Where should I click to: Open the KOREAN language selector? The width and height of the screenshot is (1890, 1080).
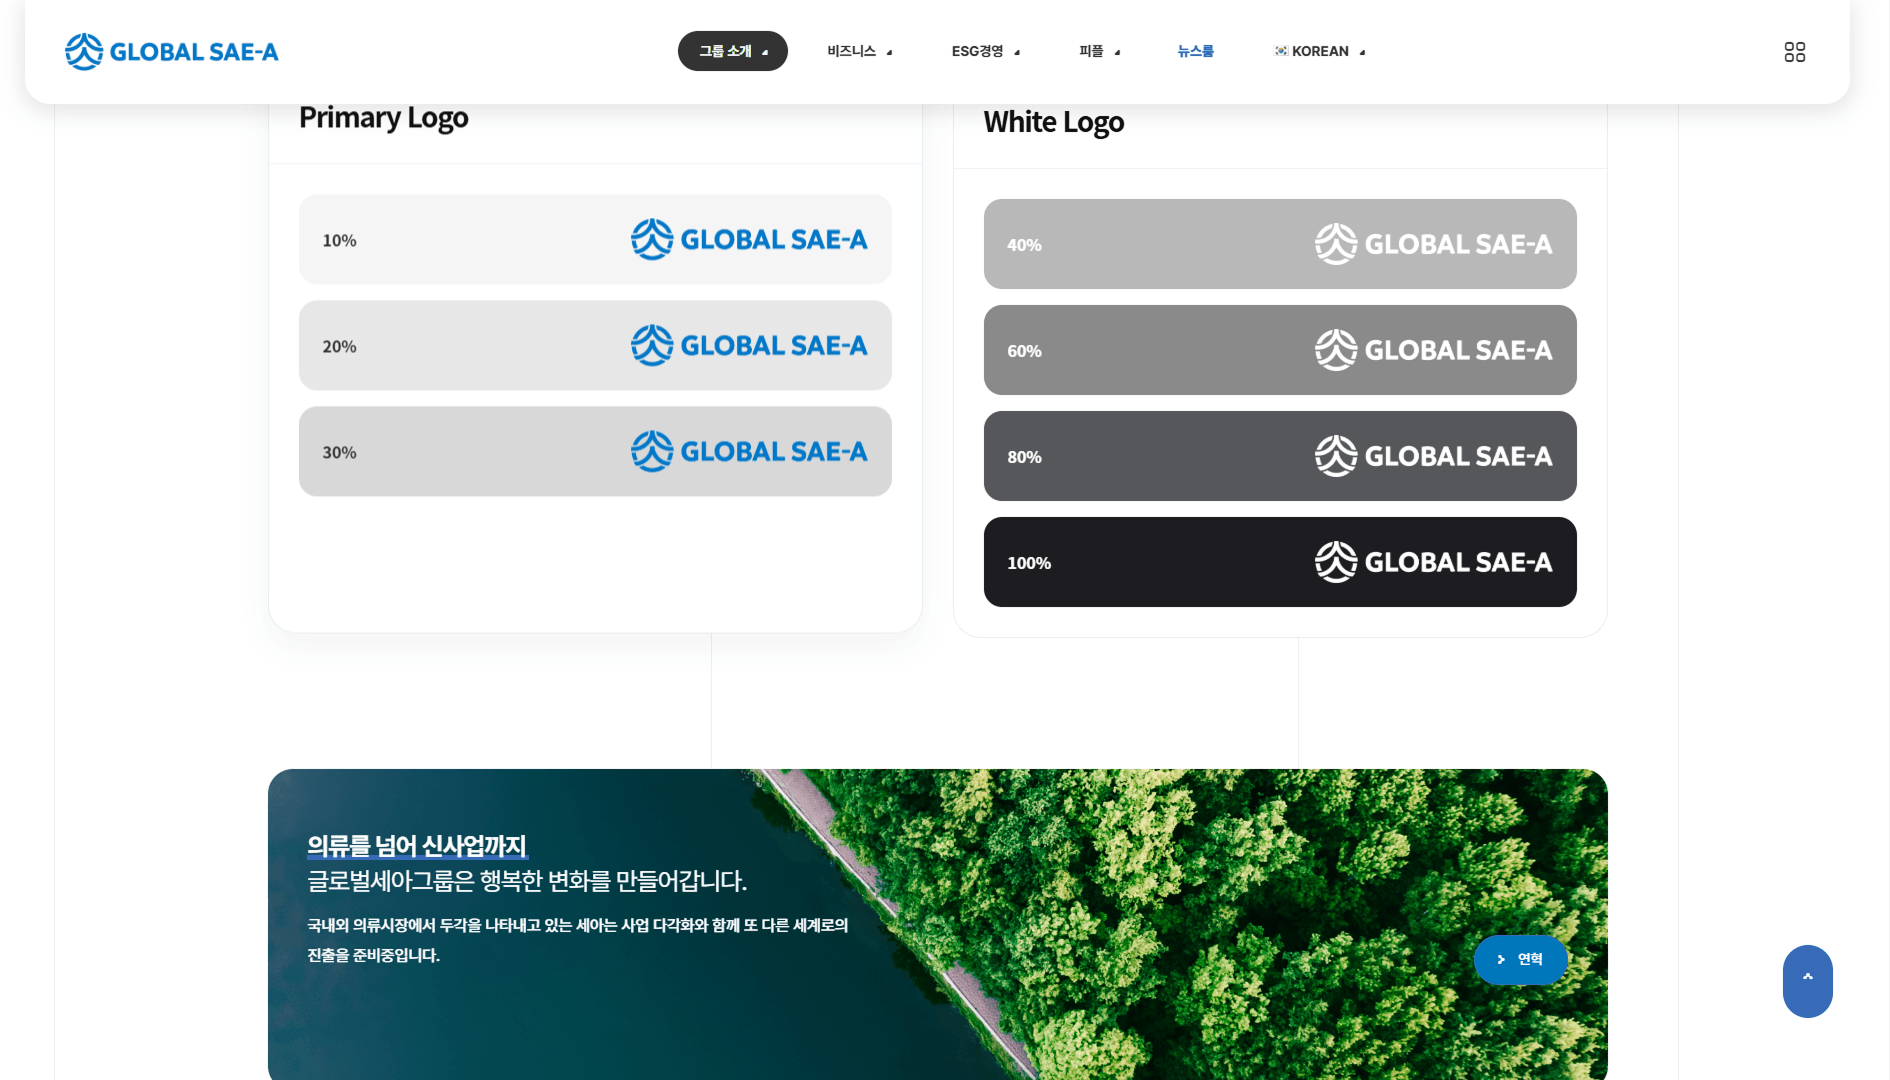(x=1320, y=51)
